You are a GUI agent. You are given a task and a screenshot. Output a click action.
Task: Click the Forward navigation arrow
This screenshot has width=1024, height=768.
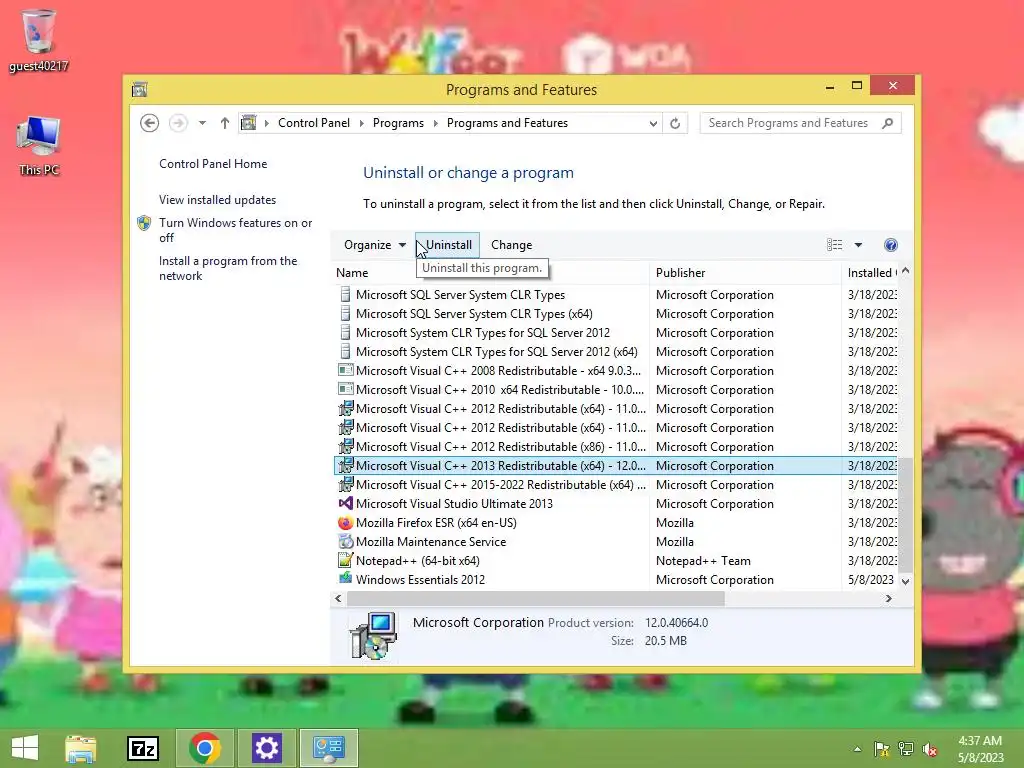(x=178, y=123)
